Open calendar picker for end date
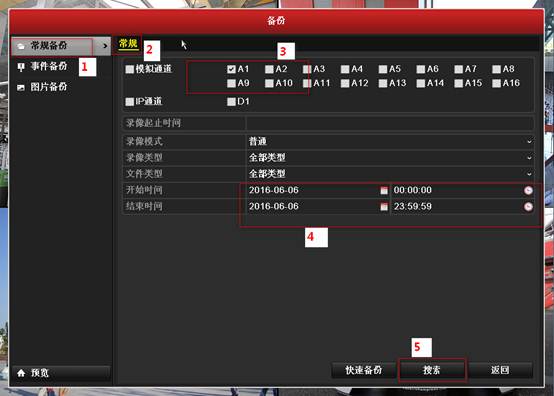This screenshot has width=554, height=396. click(384, 207)
